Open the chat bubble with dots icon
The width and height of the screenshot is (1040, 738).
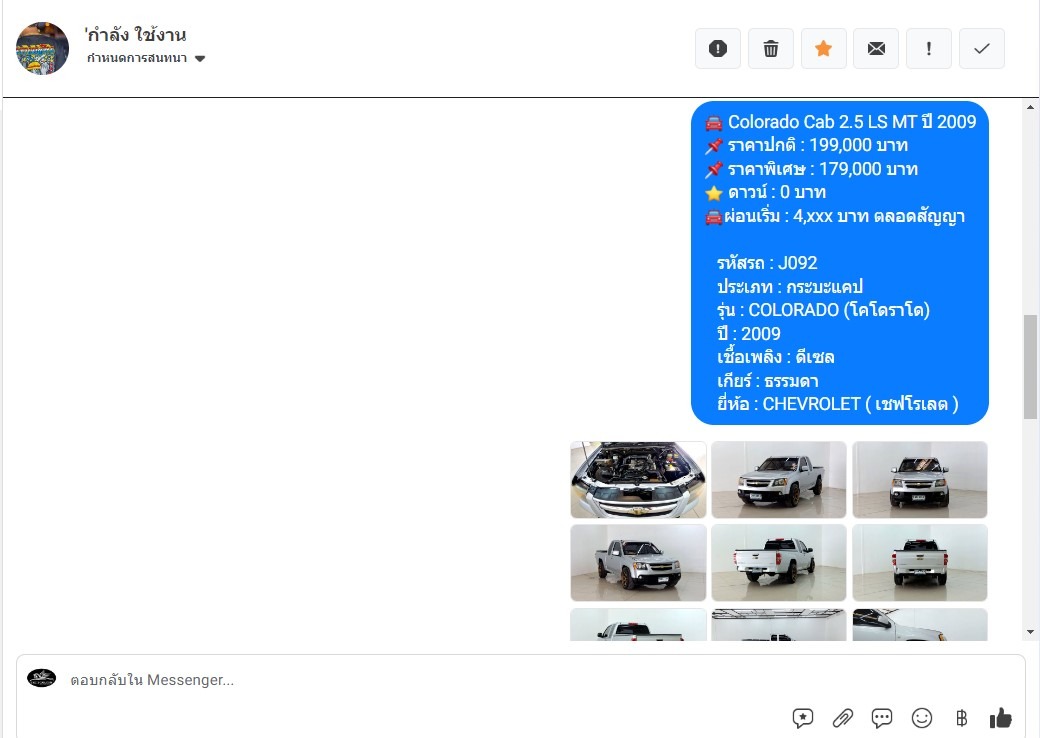tap(881, 717)
